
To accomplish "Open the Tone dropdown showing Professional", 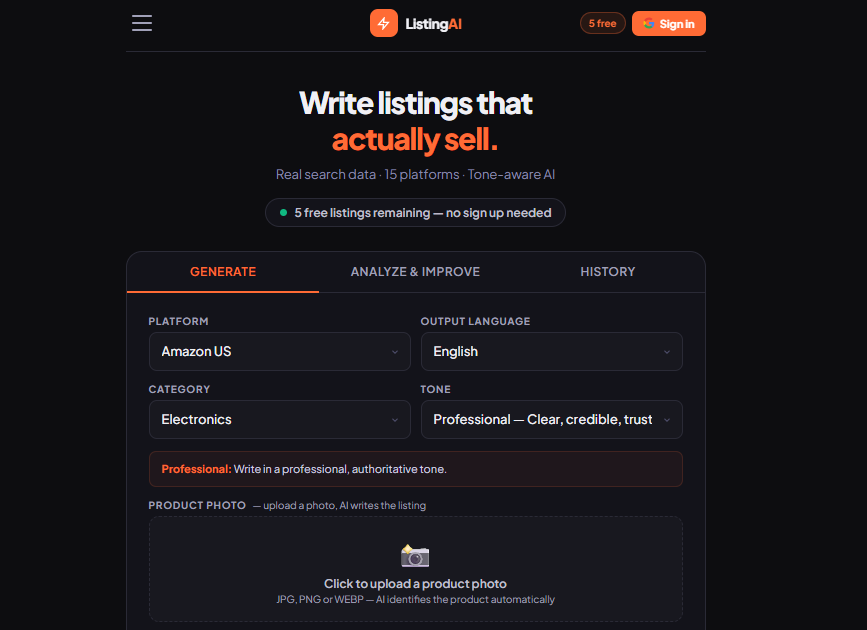I will 551,419.
